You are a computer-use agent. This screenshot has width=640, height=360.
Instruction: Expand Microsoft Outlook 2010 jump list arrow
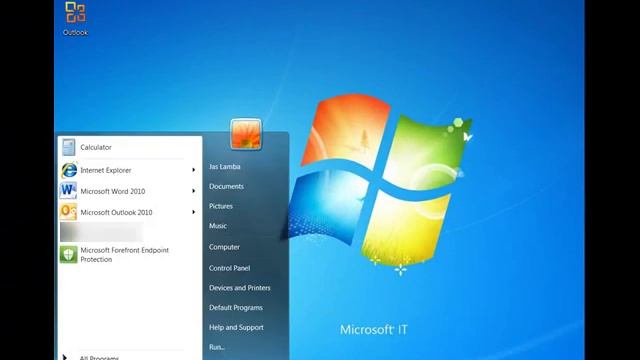[193, 212]
